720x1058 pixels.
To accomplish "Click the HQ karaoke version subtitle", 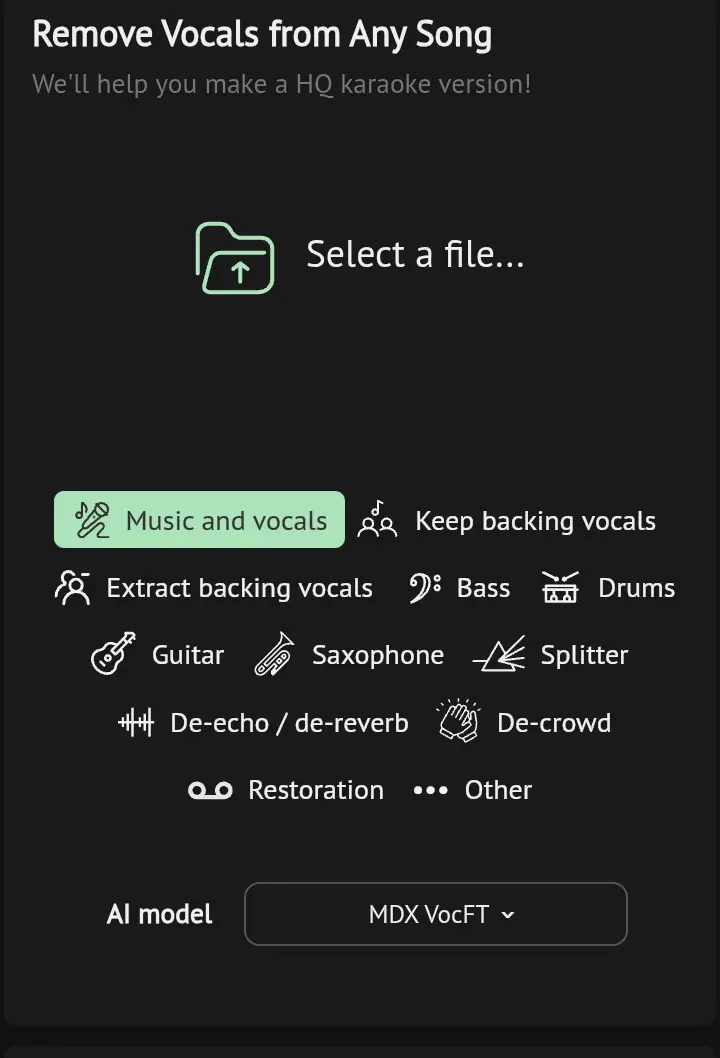I will point(281,84).
